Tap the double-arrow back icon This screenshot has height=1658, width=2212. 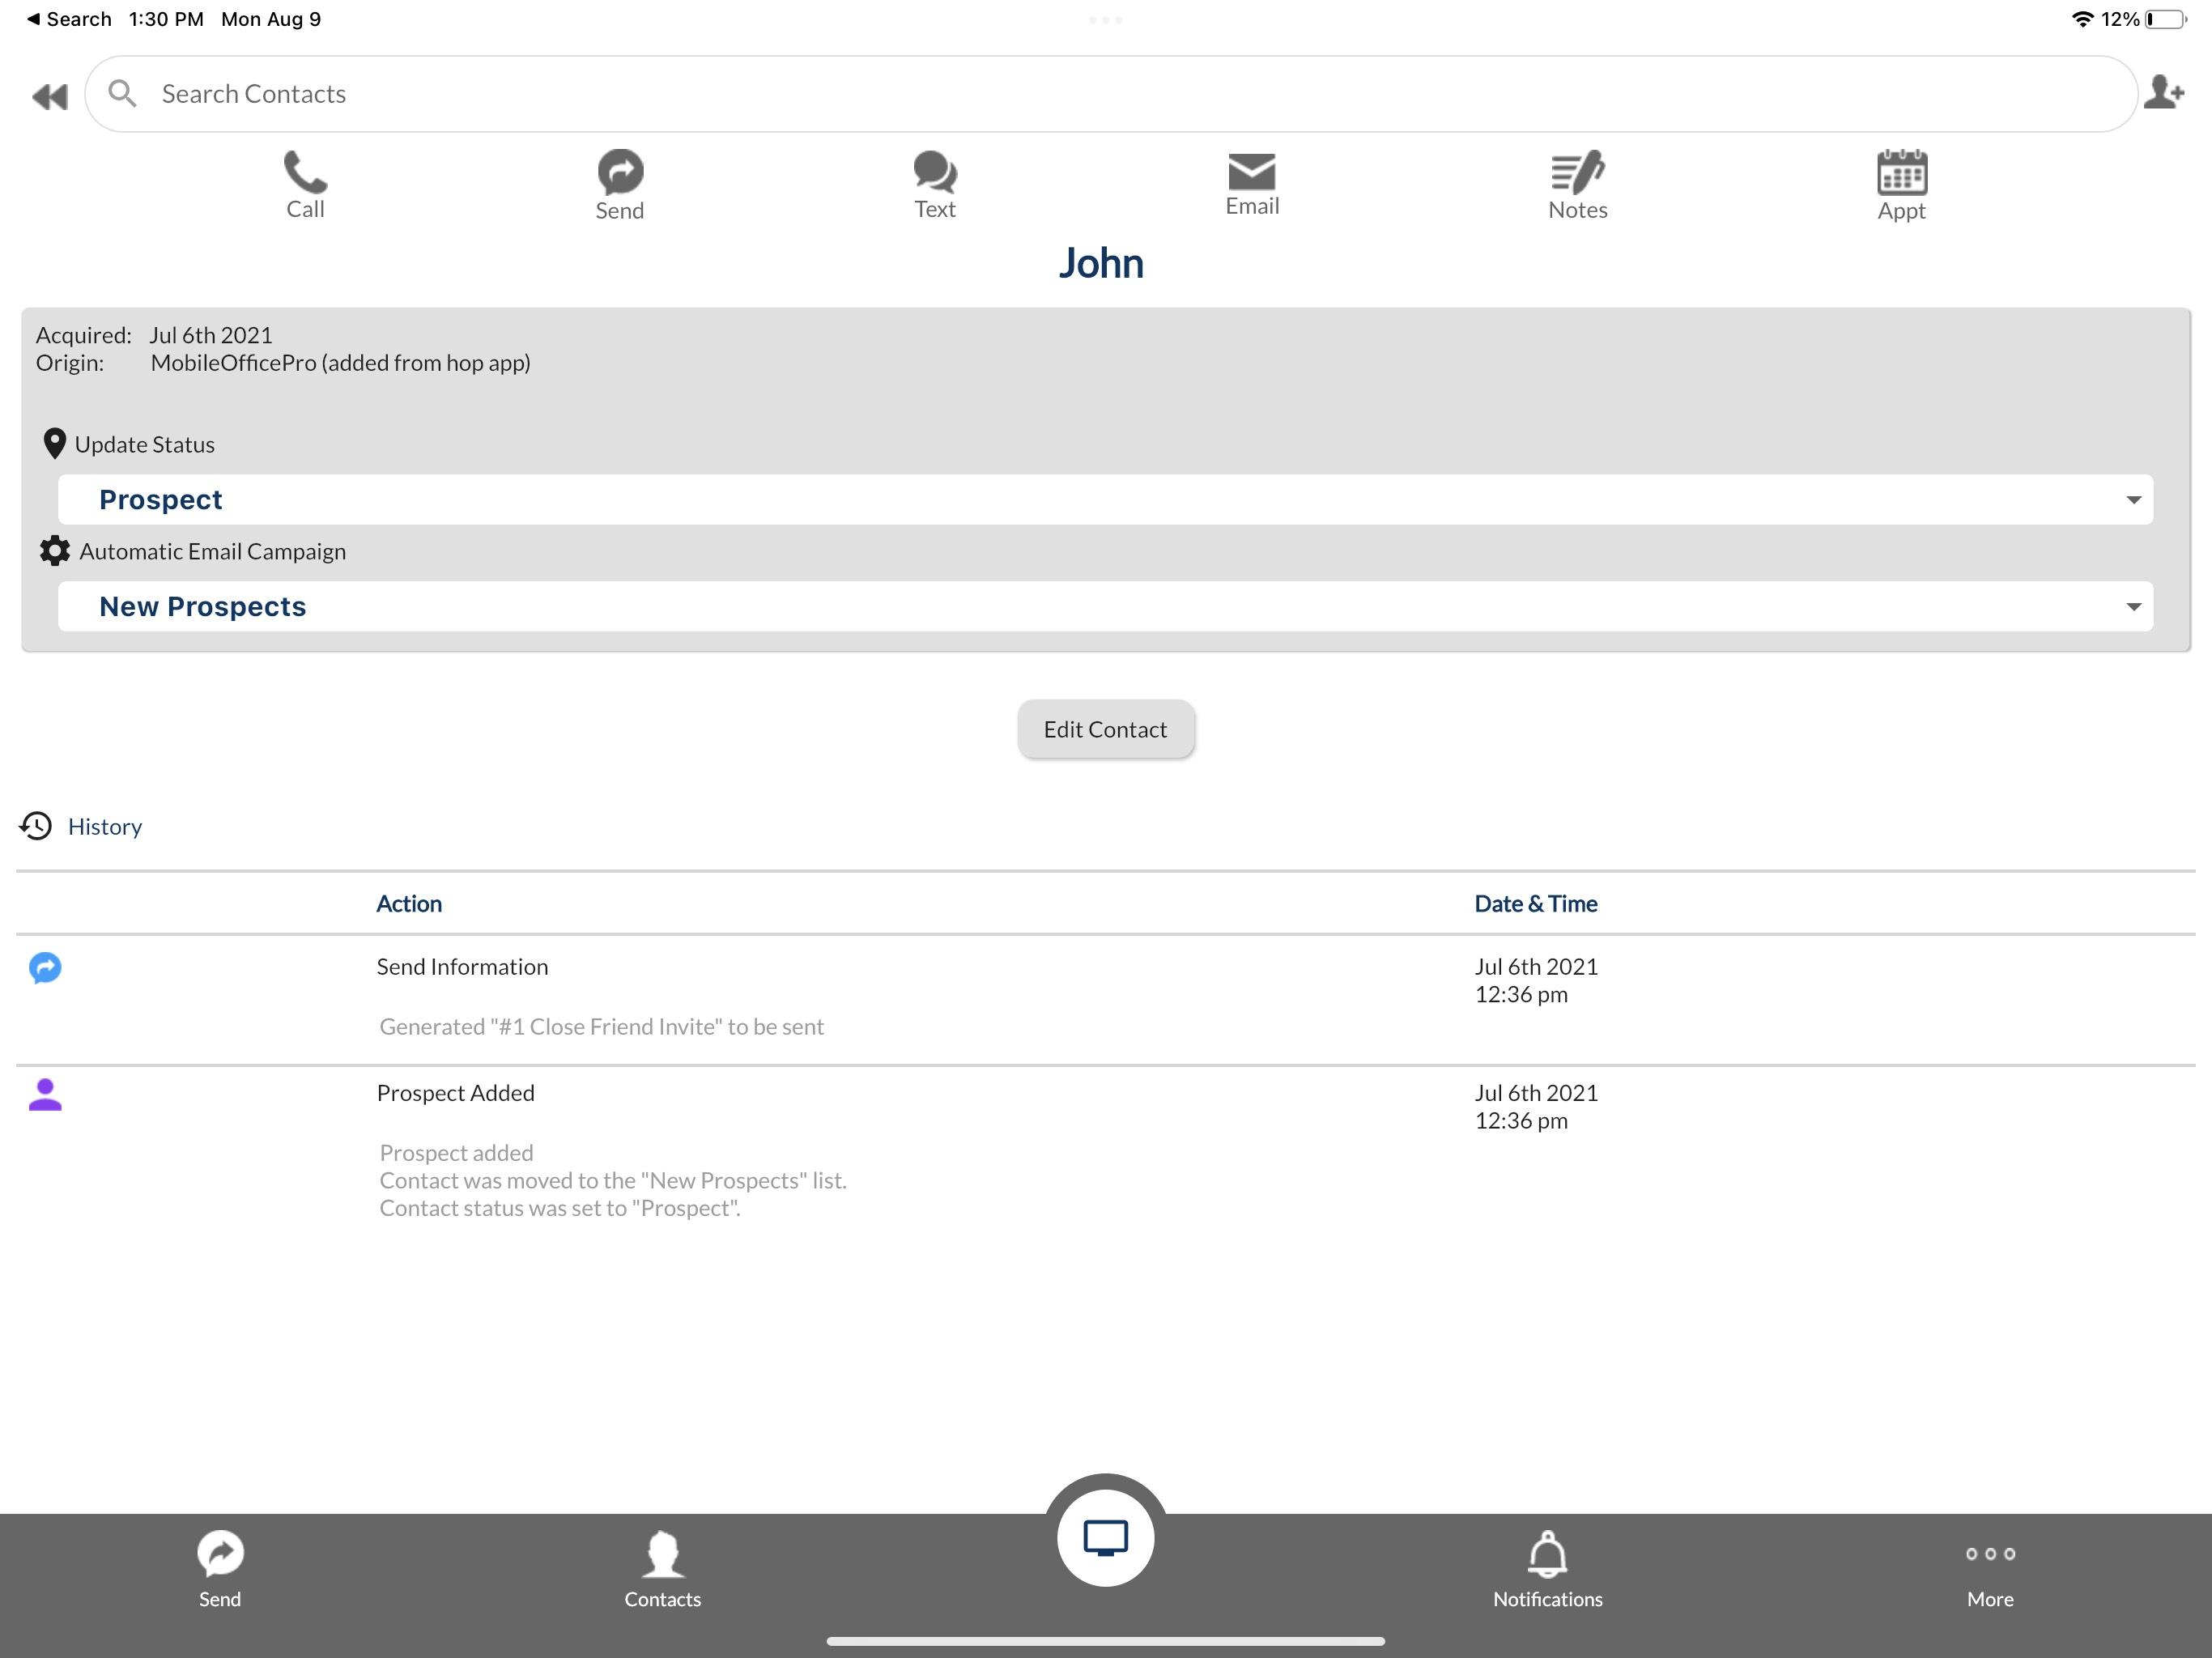coord(49,96)
